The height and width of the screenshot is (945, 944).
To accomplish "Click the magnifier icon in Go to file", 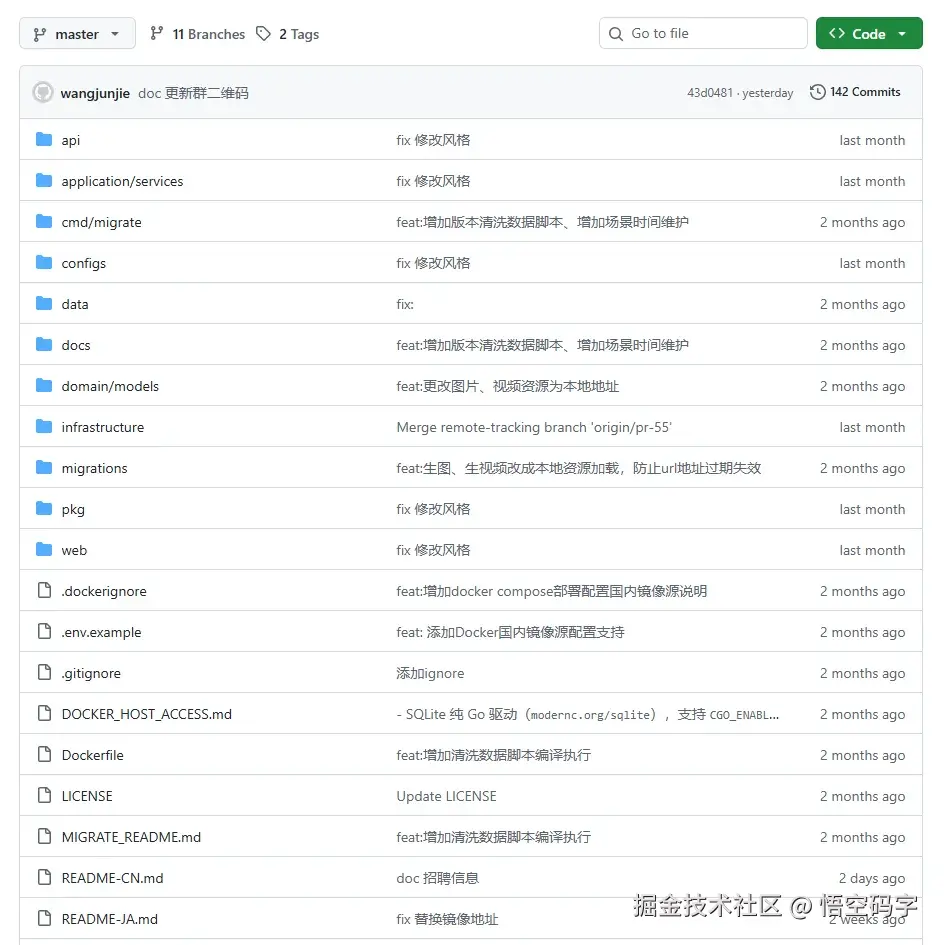I will [615, 33].
